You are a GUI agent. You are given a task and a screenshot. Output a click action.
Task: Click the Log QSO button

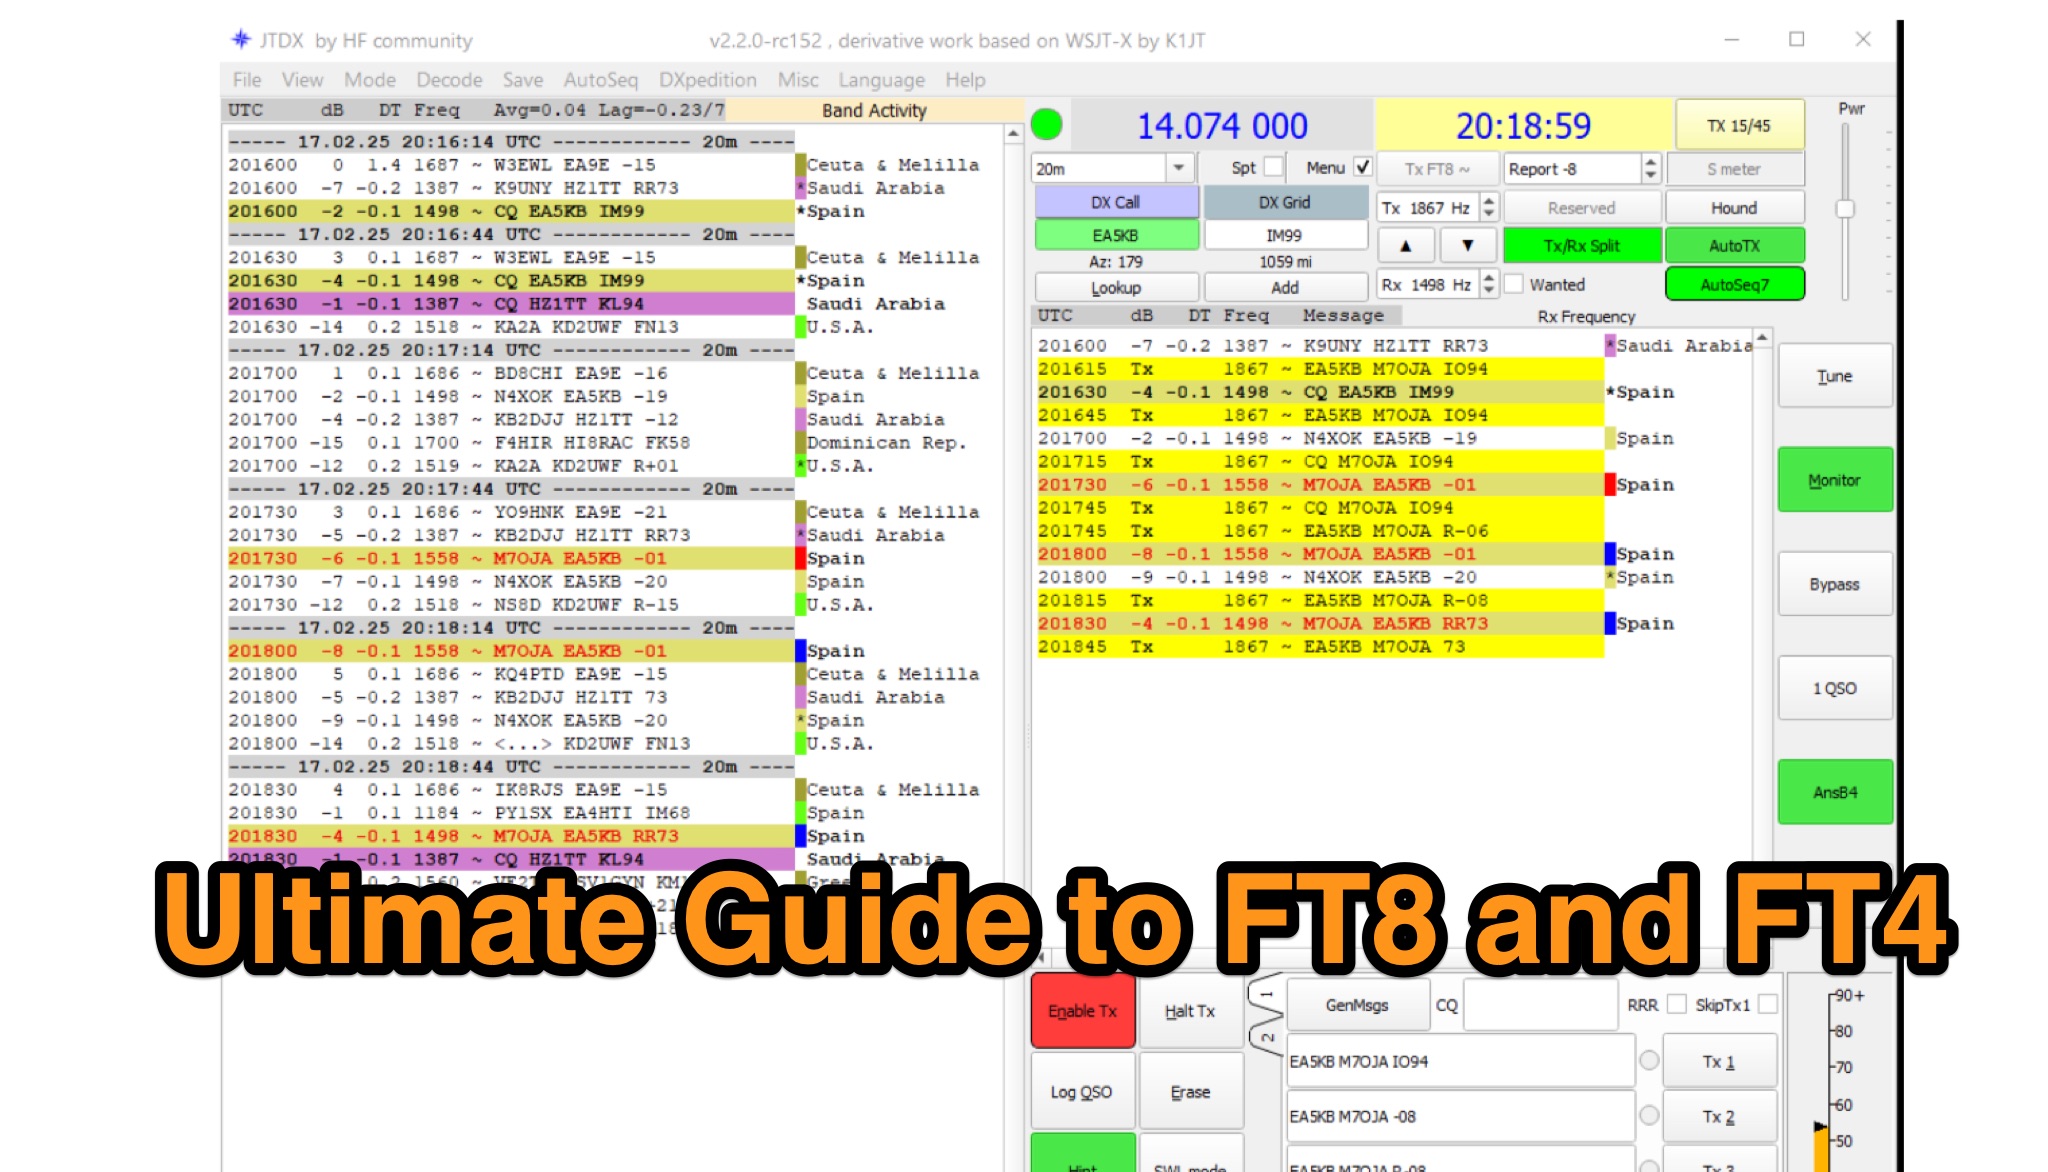[x=1082, y=1092]
